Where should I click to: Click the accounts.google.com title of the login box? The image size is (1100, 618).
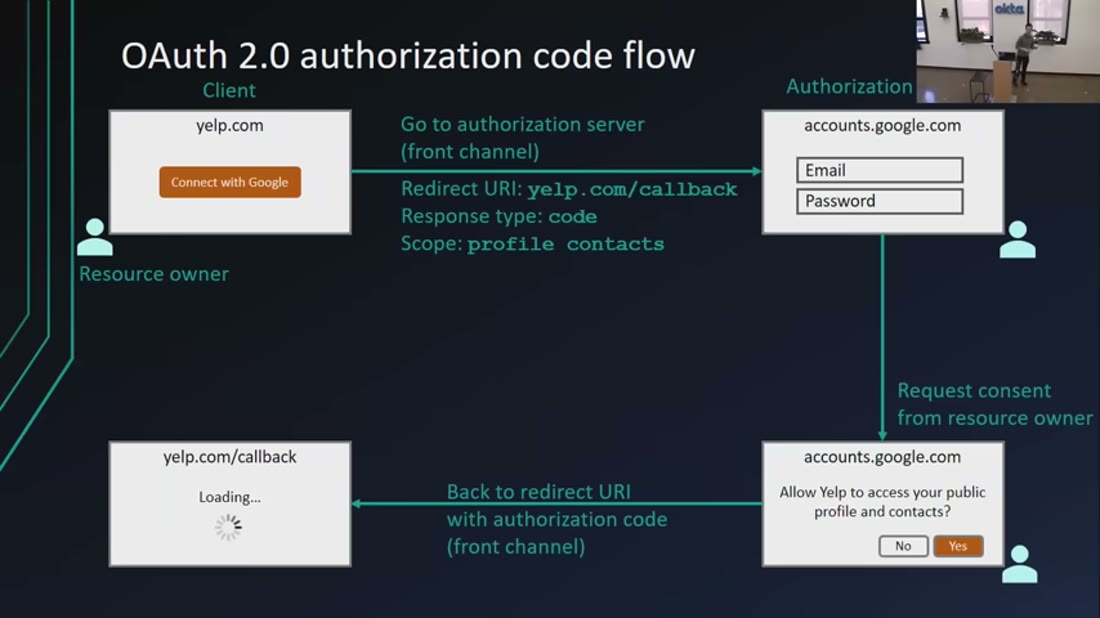click(x=883, y=126)
